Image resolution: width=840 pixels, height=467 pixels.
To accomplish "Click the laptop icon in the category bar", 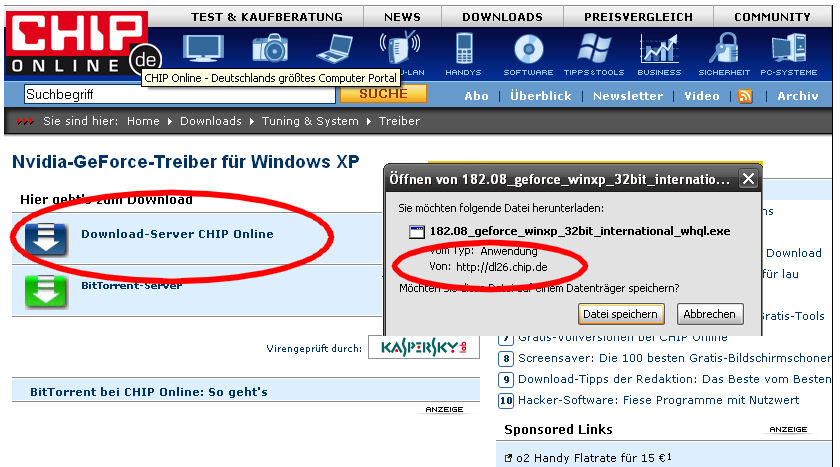I will click(x=336, y=49).
